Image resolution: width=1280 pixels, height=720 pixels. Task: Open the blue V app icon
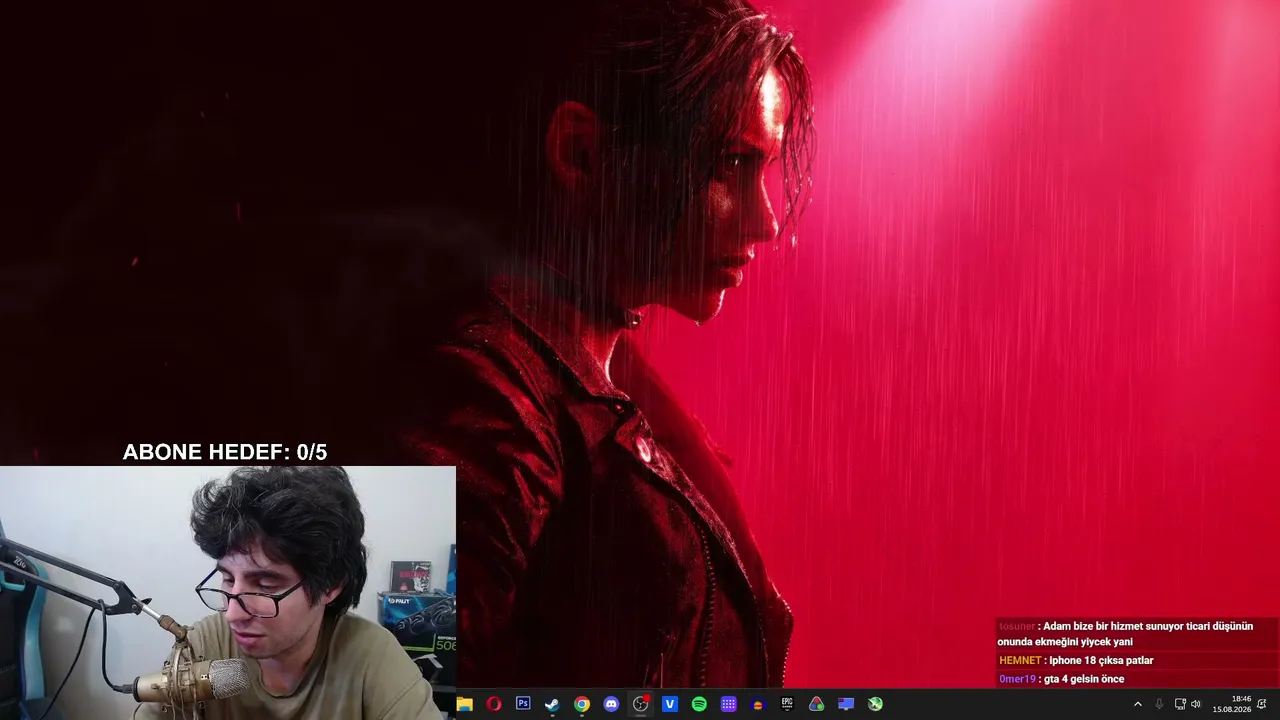670,704
